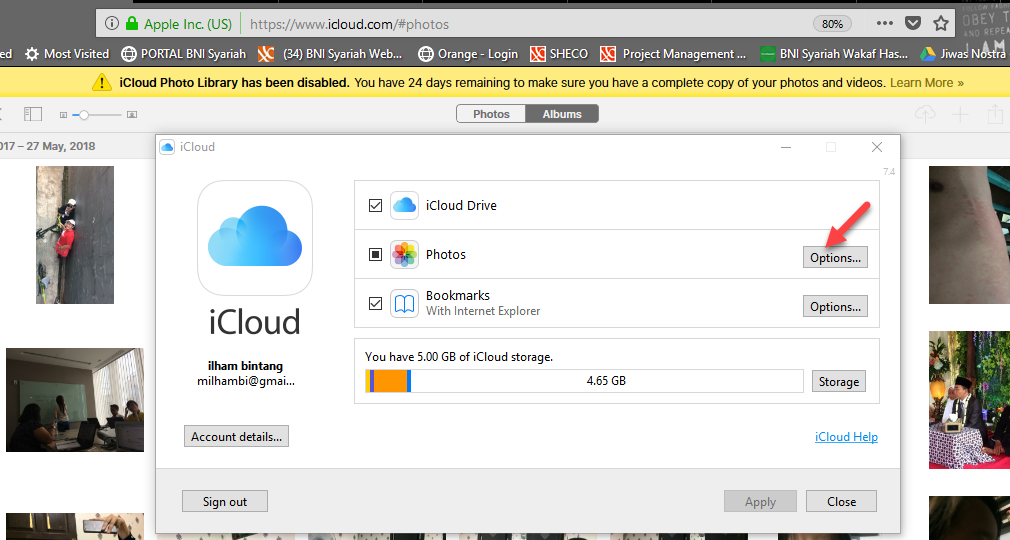Viewport: 1010px width, 540px height.
Task: Click the URL address field
Action: tap(525, 24)
